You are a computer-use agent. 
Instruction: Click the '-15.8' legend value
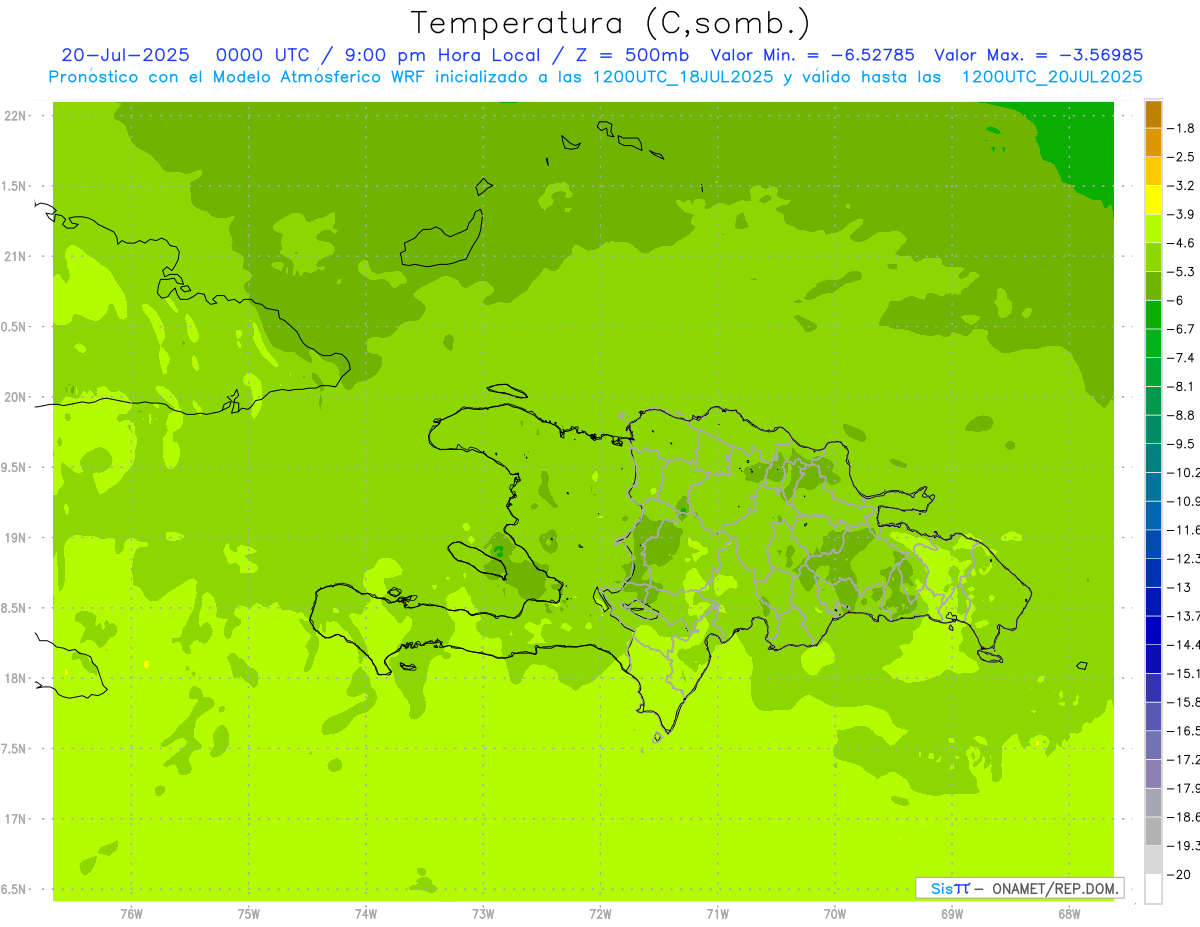(x=1184, y=702)
